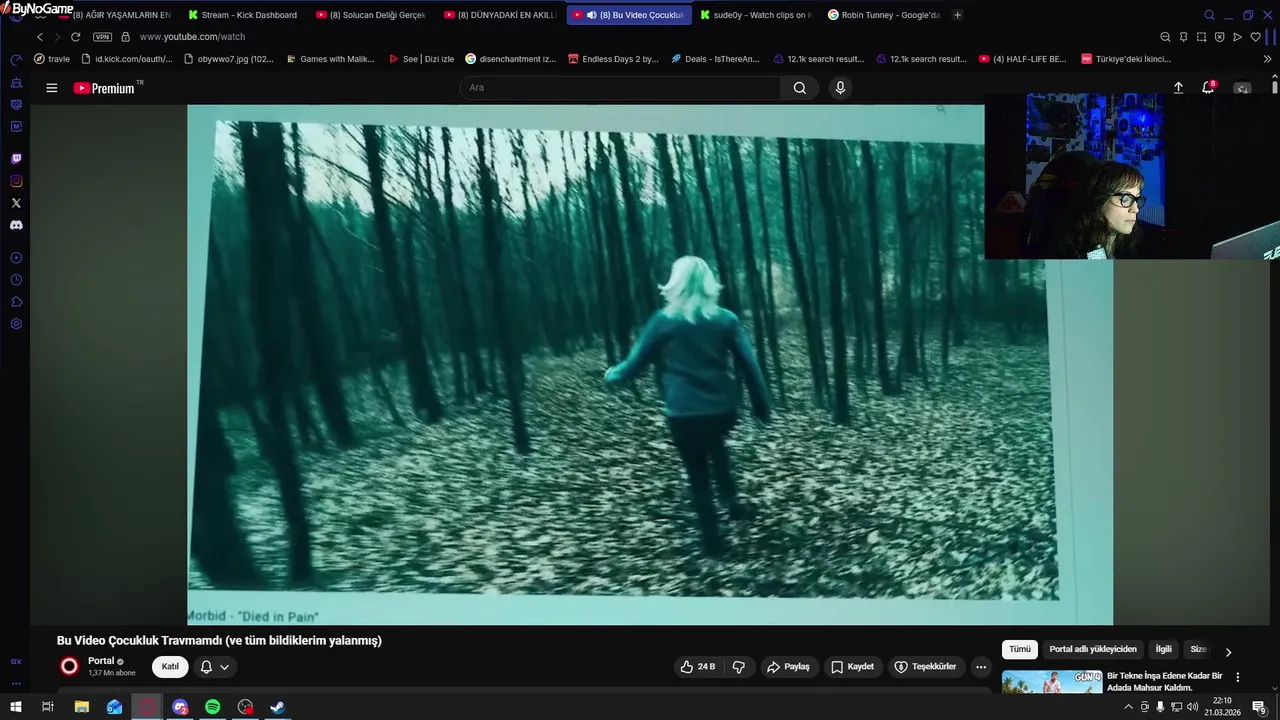Start voice search with microphone icon
The image size is (1280, 720).
[x=840, y=88]
